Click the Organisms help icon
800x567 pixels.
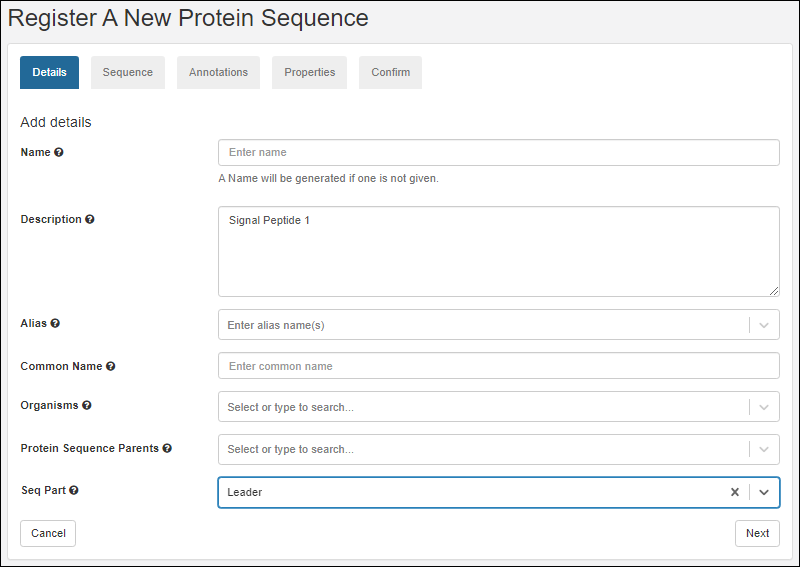[87, 406]
